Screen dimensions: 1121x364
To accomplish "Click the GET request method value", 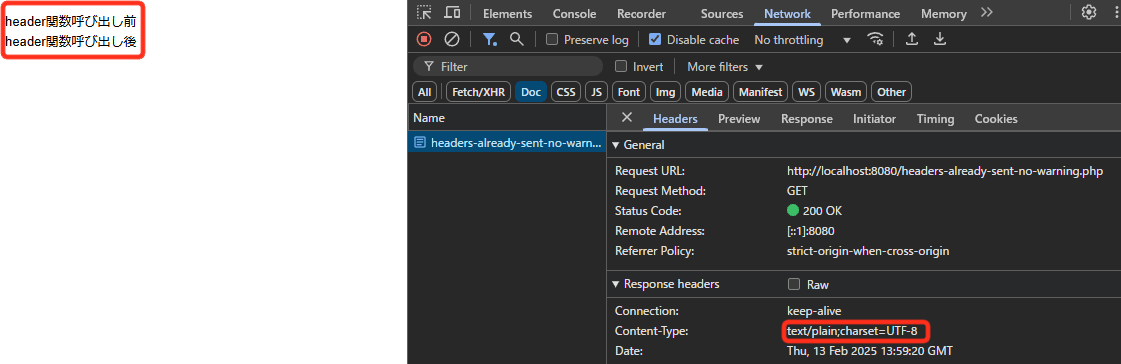I will (x=796, y=191).
